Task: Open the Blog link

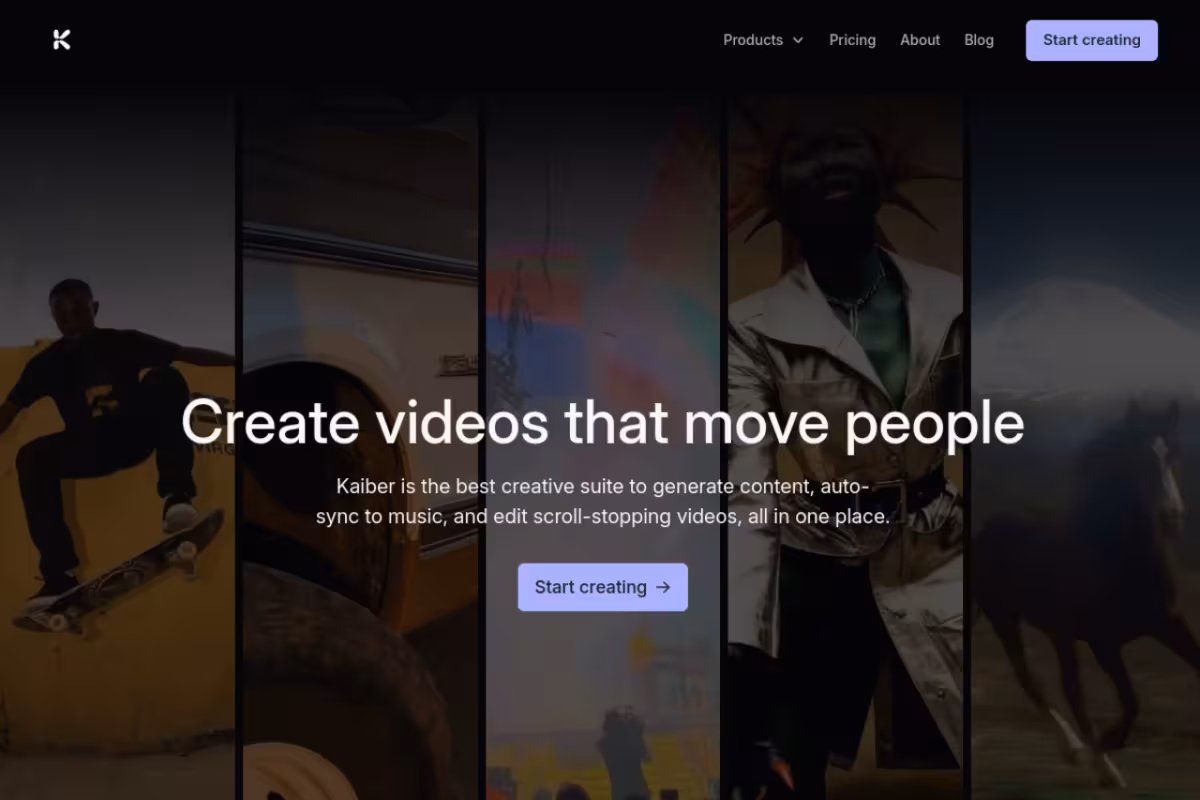Action: click(x=979, y=40)
